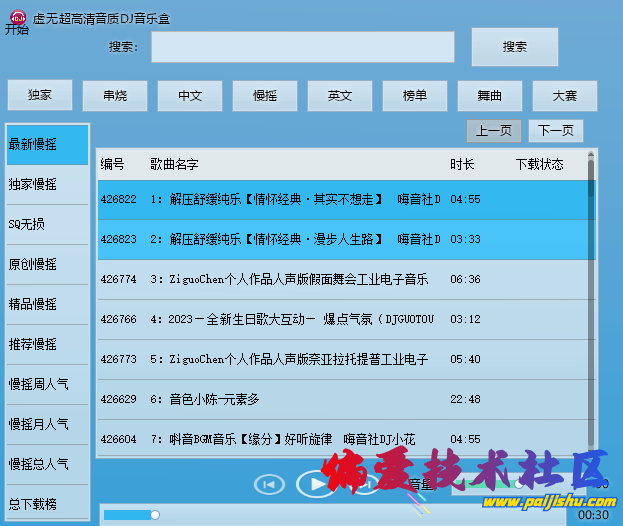
Task: Click into the search input field
Action: pos(302,47)
